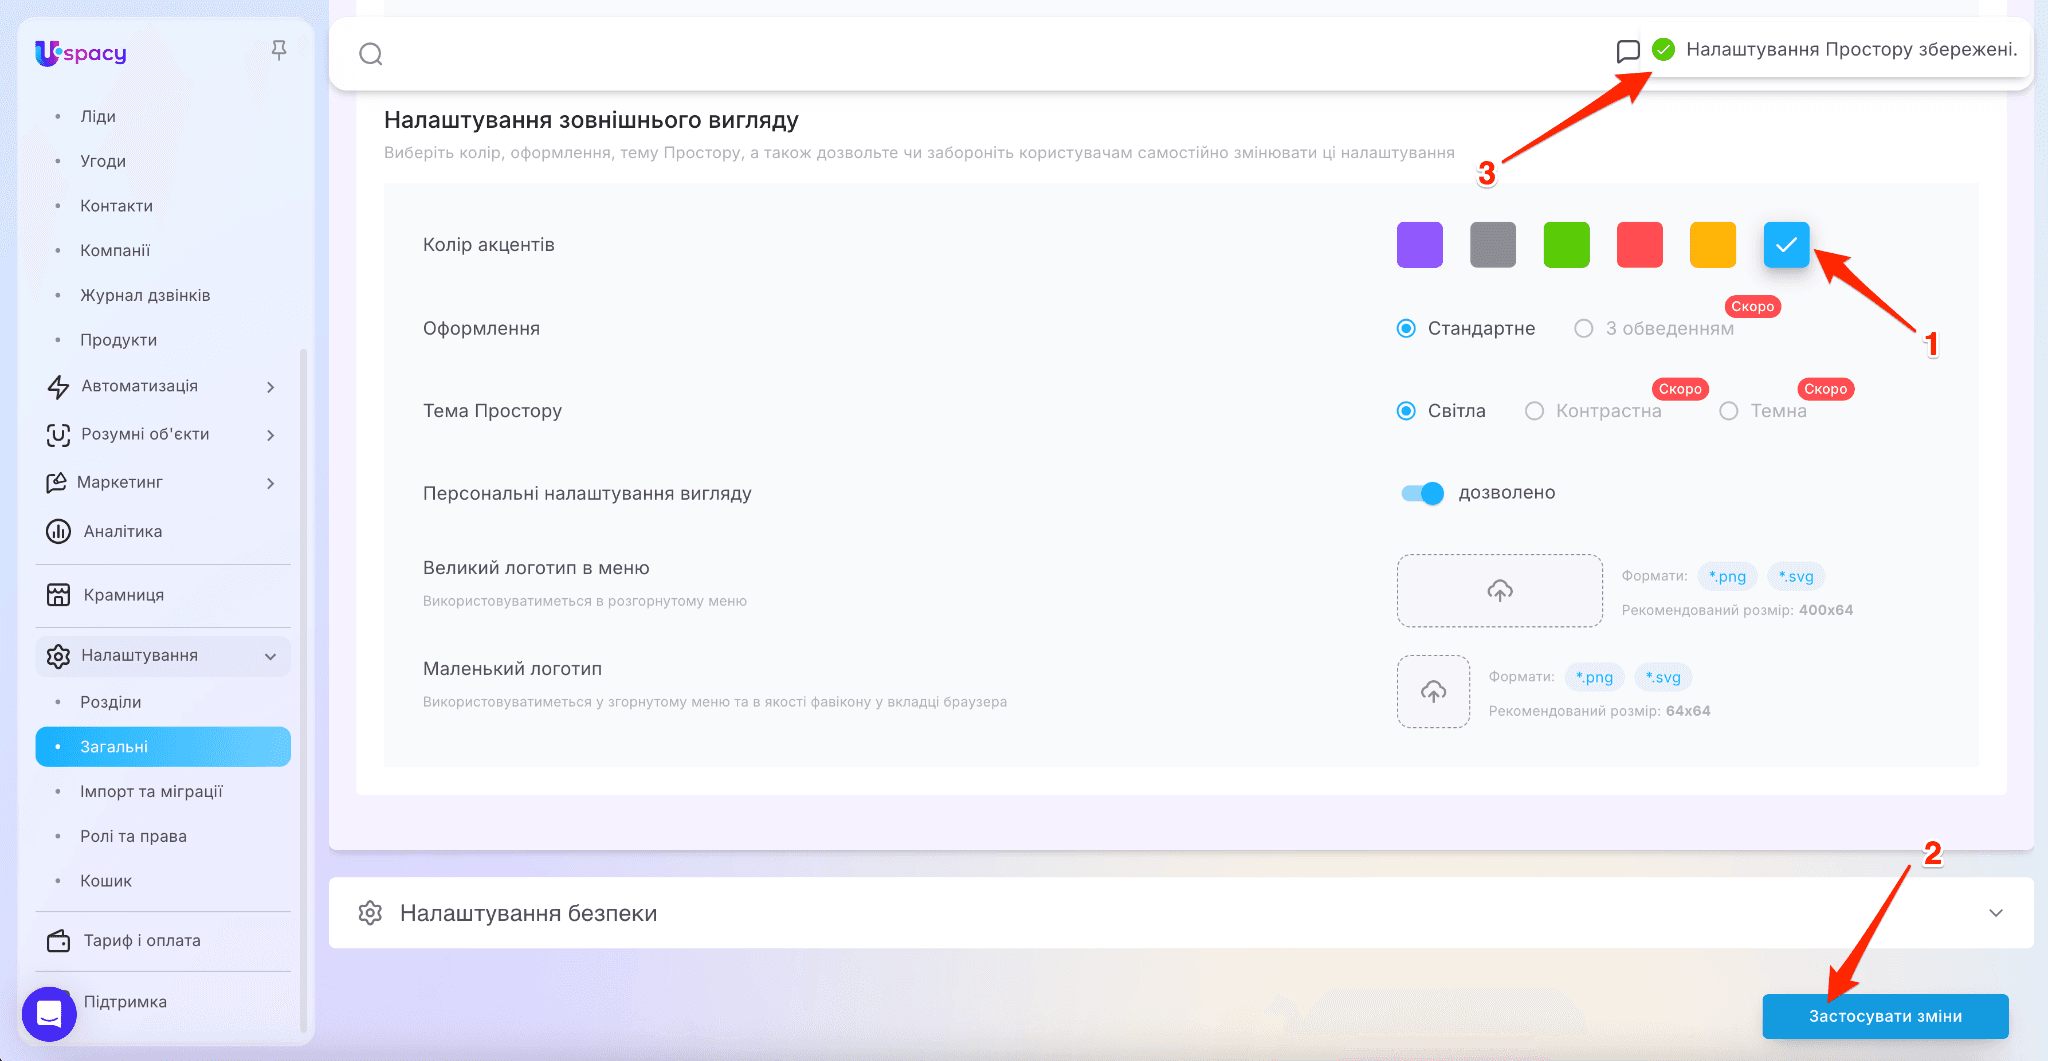Choose the red accent color
This screenshot has height=1061, width=2048.
tap(1640, 245)
